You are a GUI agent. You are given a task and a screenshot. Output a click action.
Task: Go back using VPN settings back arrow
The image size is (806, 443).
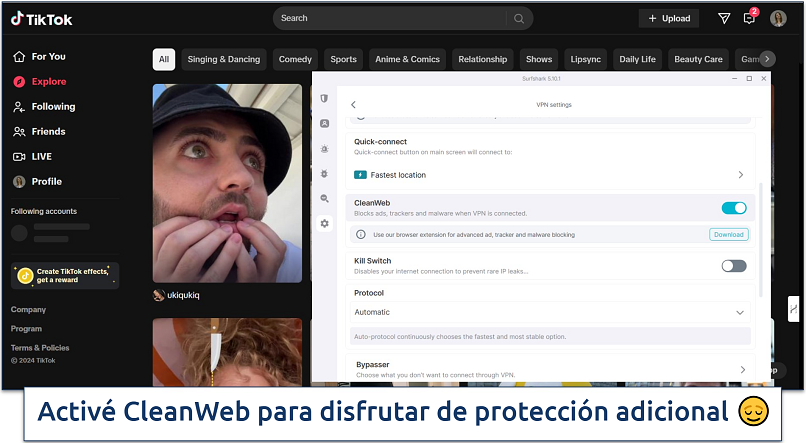click(x=353, y=105)
